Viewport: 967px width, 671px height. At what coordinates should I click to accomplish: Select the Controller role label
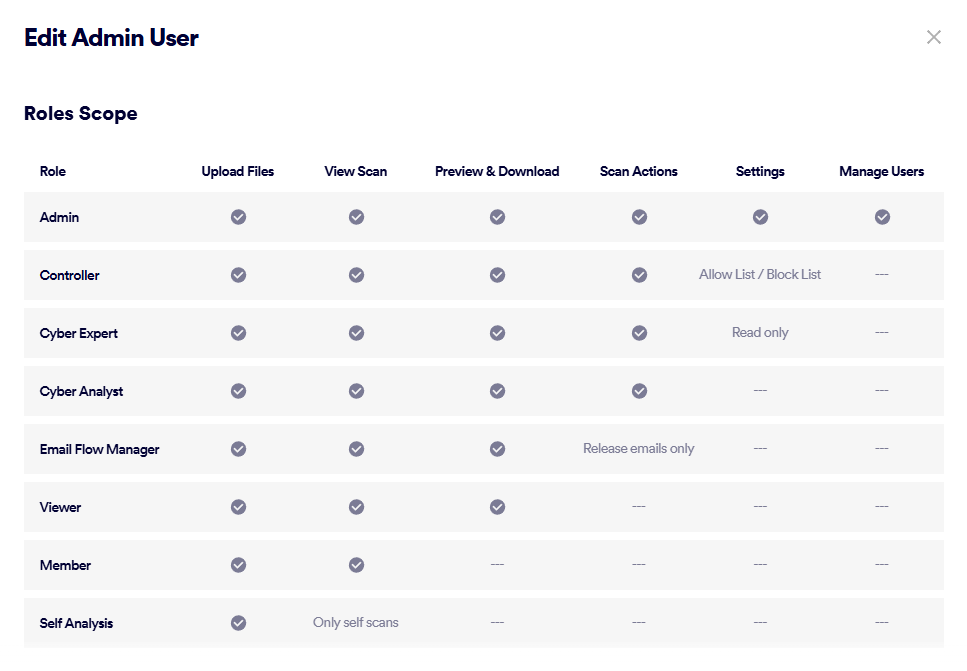pos(69,275)
